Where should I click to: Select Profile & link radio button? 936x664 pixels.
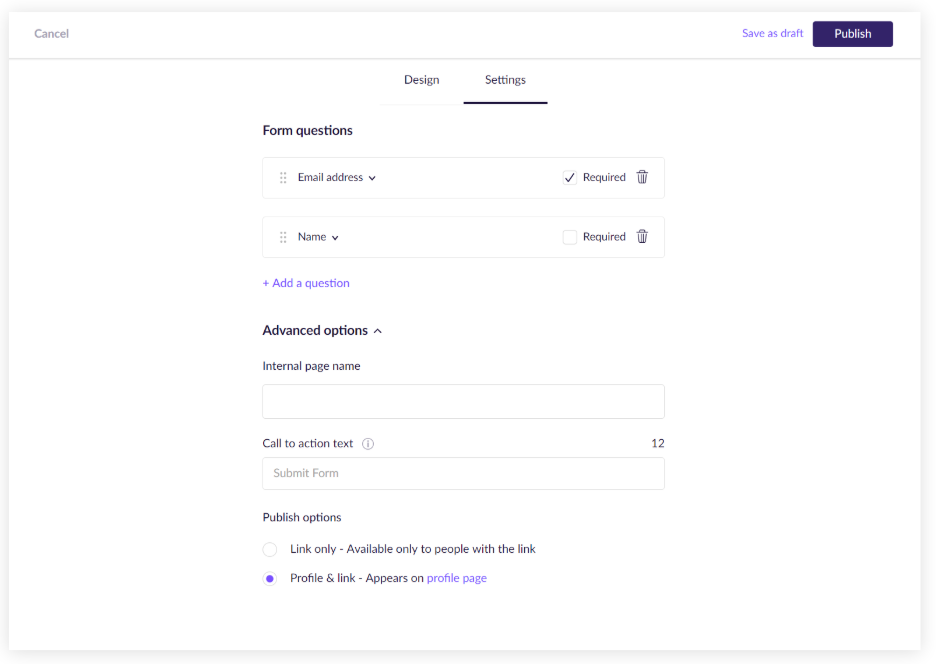[270, 579]
